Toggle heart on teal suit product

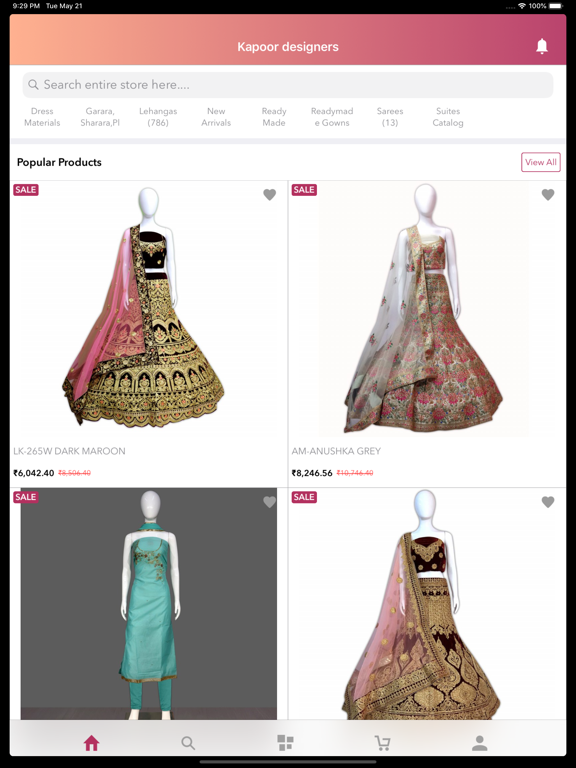269,502
